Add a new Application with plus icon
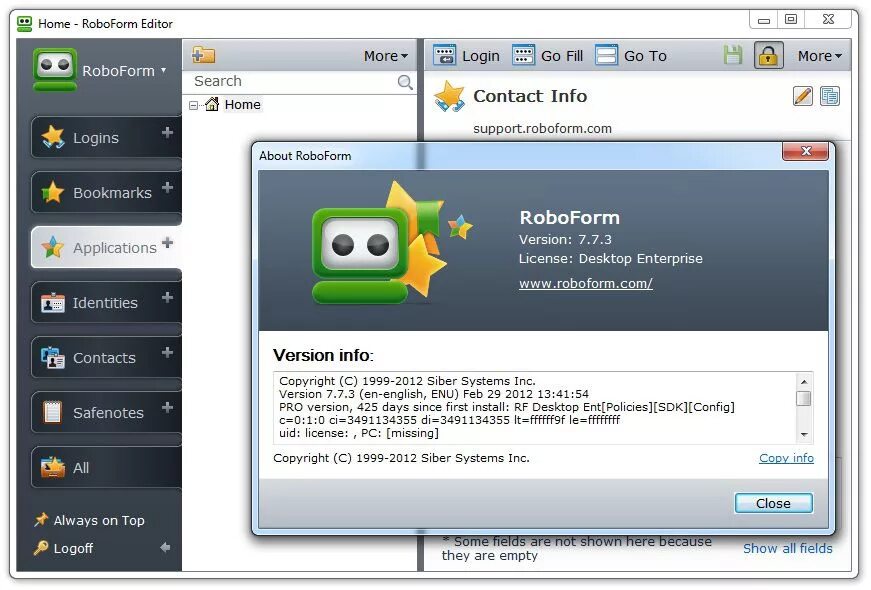871x590 pixels. pos(167,242)
